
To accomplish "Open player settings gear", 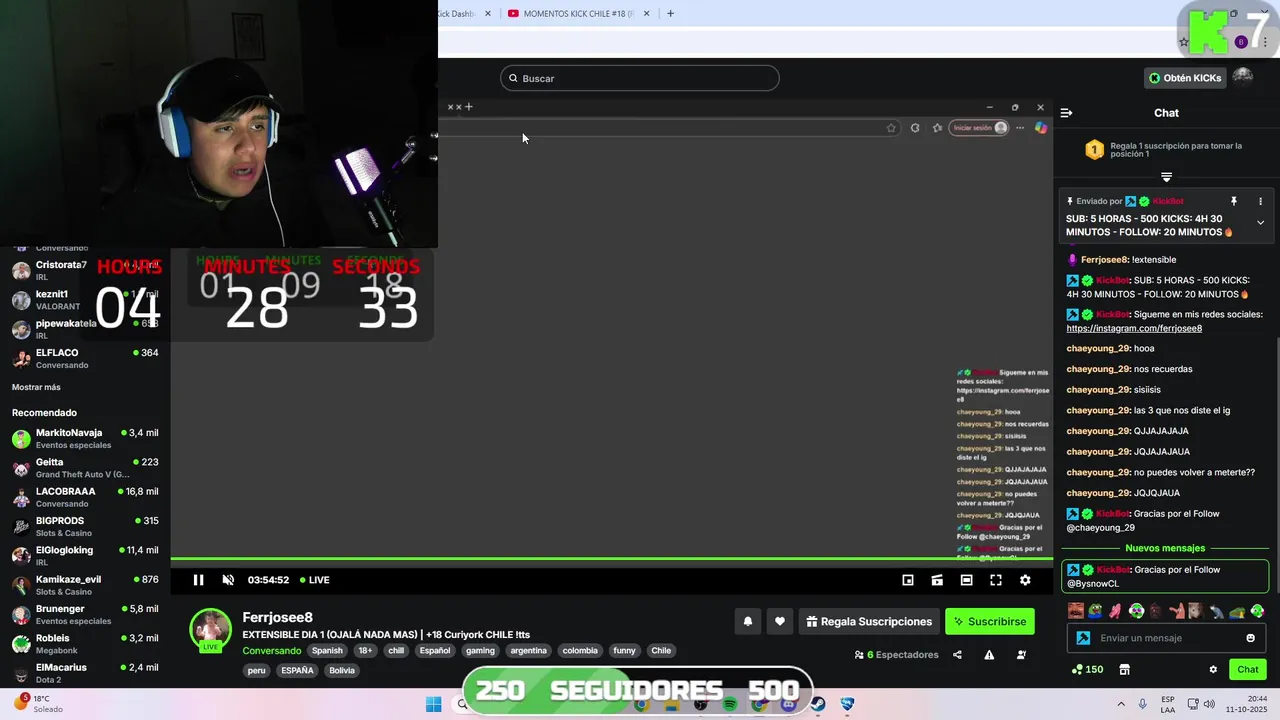I will coord(1025,580).
